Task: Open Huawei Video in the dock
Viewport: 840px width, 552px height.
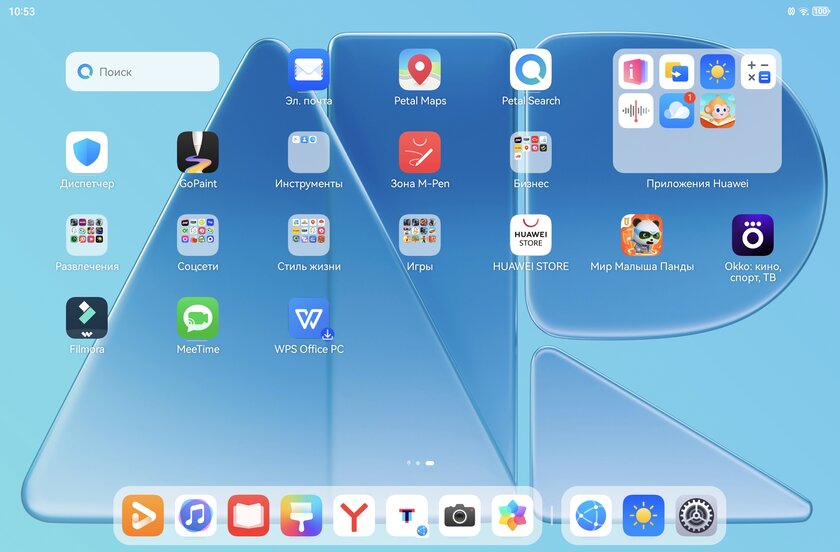Action: point(142,516)
